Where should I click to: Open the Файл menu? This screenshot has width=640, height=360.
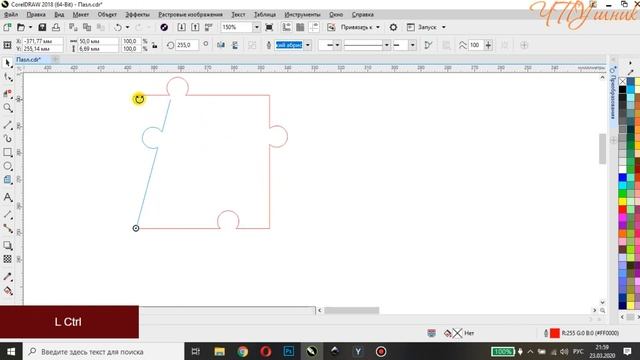pyautogui.click(x=11, y=15)
